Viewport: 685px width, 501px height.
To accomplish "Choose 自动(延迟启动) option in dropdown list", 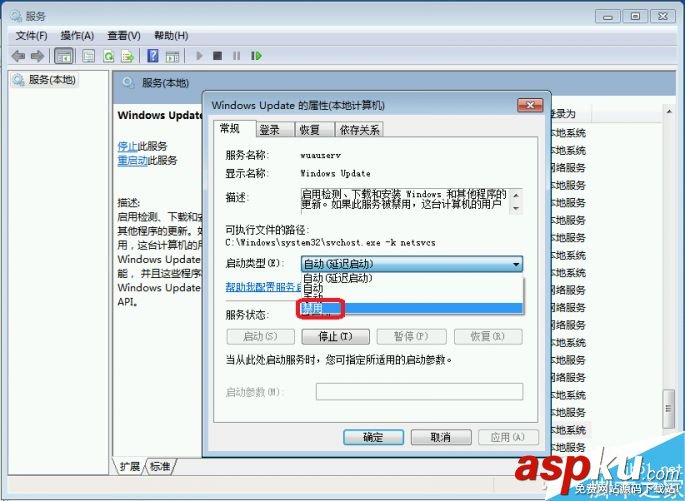I will pos(412,278).
